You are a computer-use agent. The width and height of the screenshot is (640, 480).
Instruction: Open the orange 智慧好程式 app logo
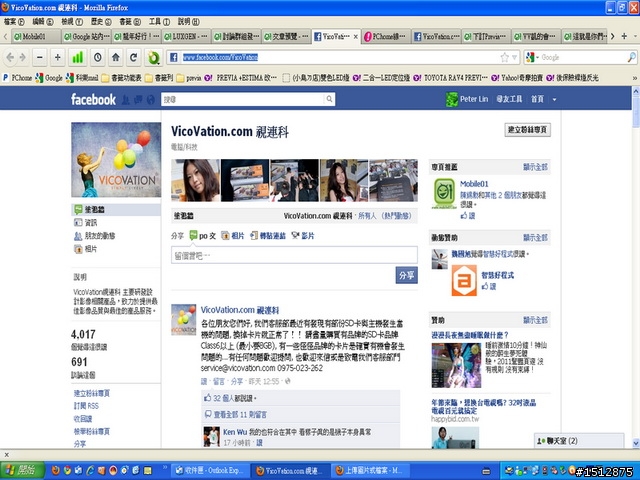tap(464, 280)
